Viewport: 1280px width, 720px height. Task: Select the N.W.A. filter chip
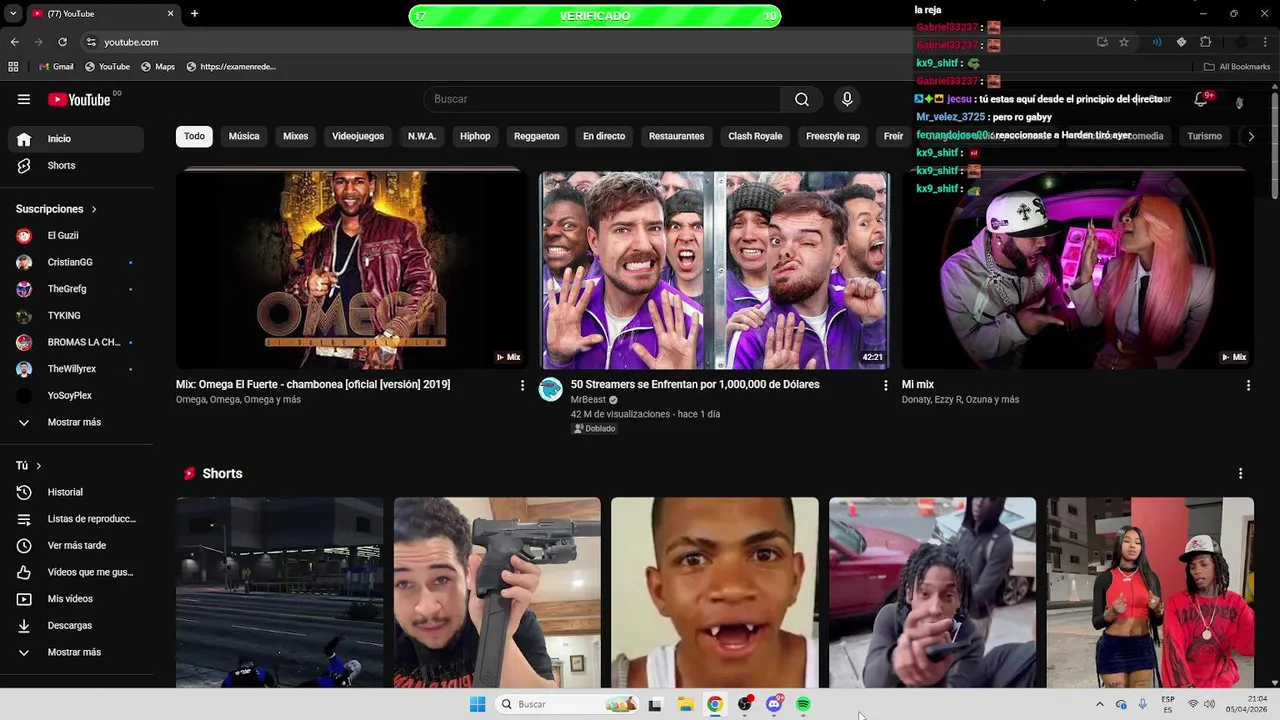coord(422,136)
